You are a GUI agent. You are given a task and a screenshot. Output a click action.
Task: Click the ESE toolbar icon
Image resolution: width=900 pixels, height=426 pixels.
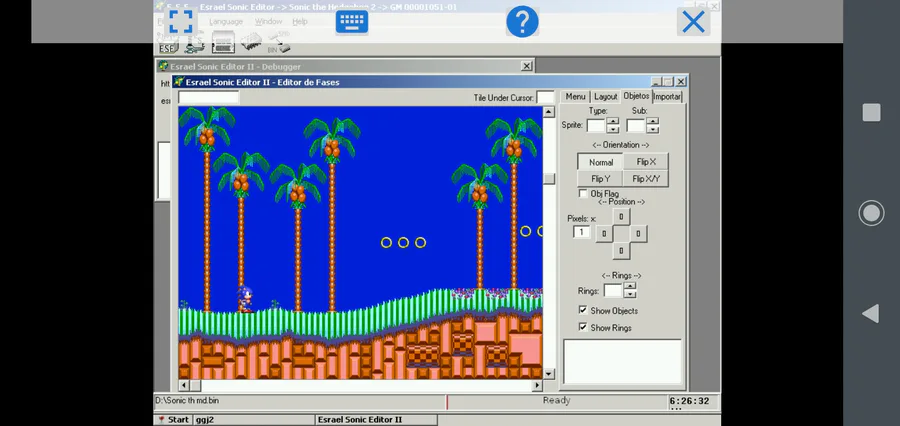[x=168, y=45]
